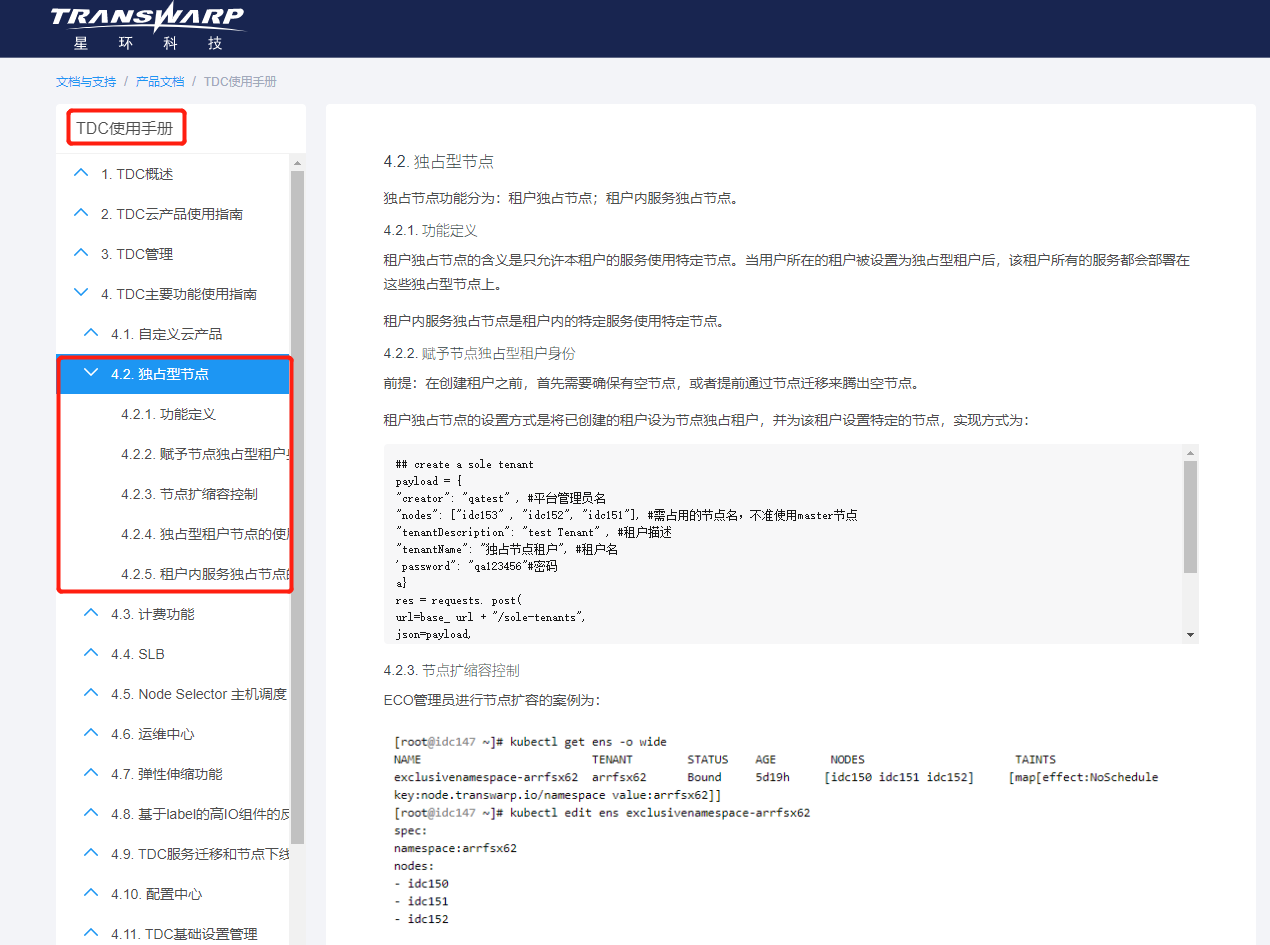Expand chevron beside 2. TDC云产品使用指南
The width and height of the screenshot is (1270, 945).
pos(81,213)
